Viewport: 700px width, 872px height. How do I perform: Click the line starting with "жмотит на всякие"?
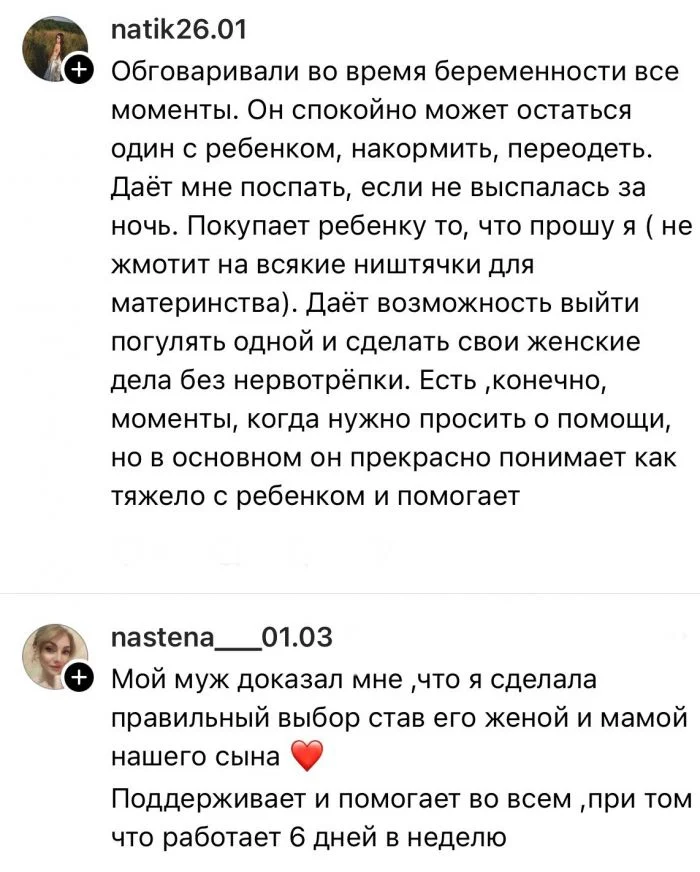tap(324, 264)
